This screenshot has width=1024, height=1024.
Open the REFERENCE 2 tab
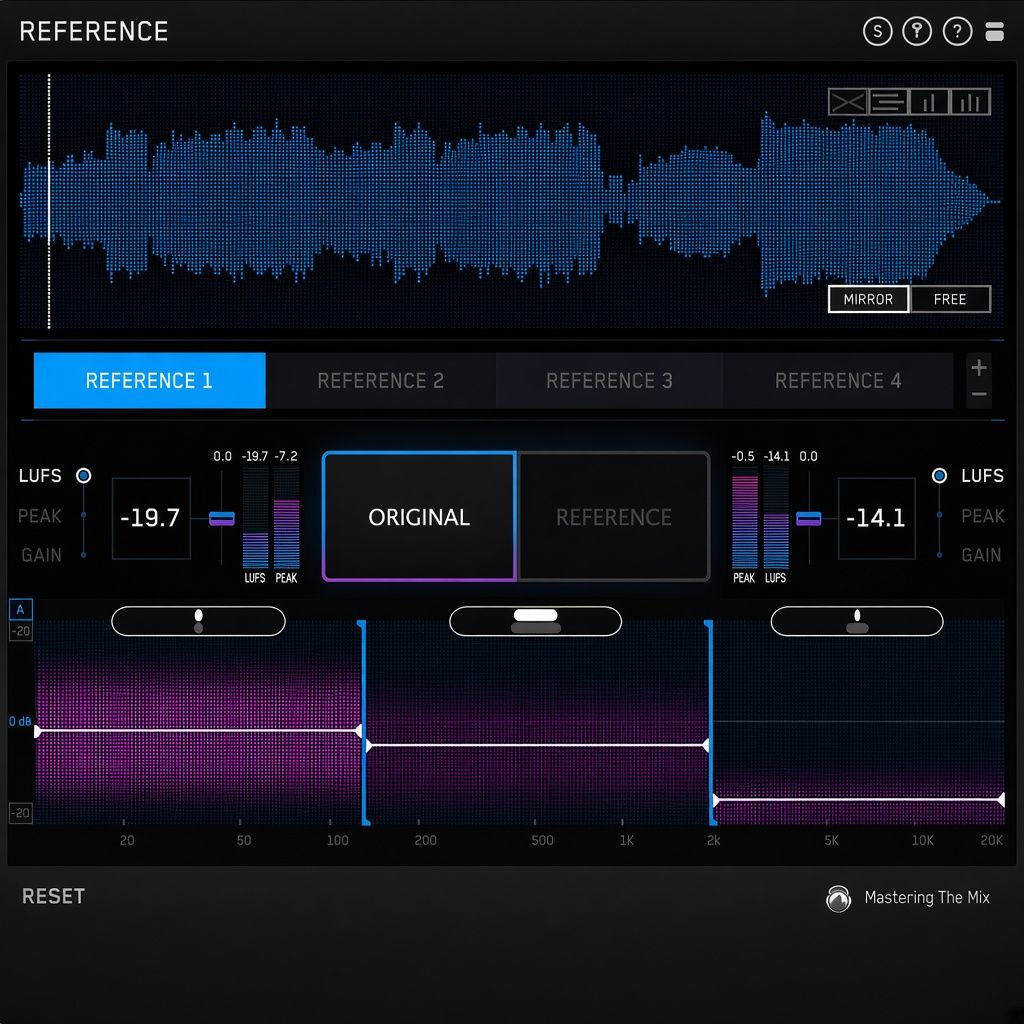tap(380, 381)
